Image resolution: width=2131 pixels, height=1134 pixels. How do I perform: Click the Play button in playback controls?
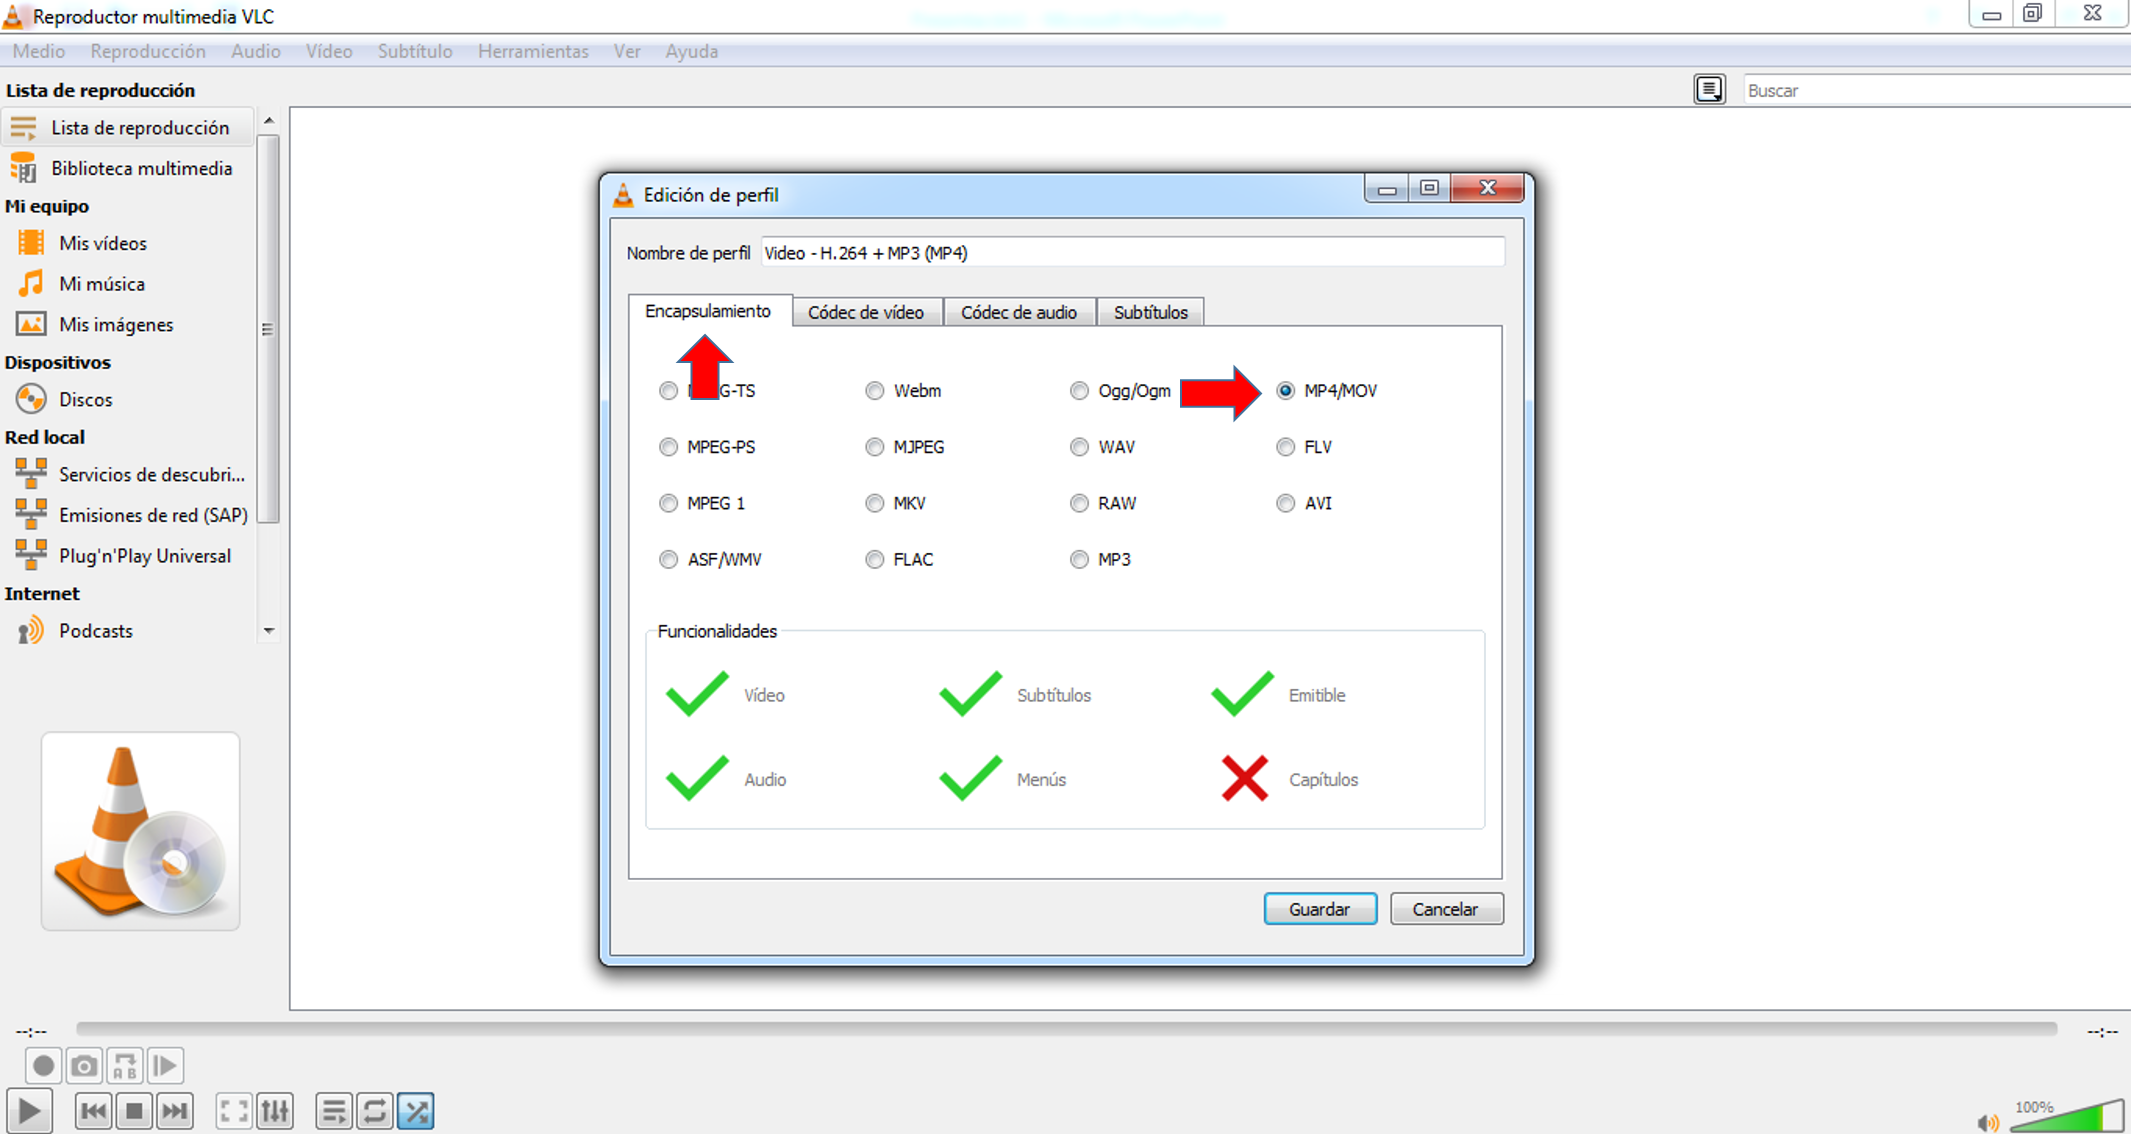click(x=30, y=1110)
